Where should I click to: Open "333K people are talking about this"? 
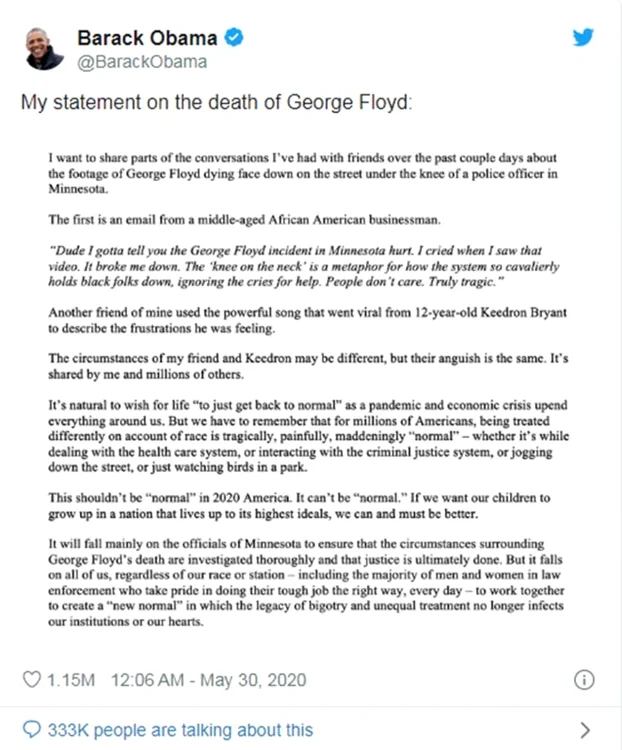pyautogui.click(x=180, y=730)
